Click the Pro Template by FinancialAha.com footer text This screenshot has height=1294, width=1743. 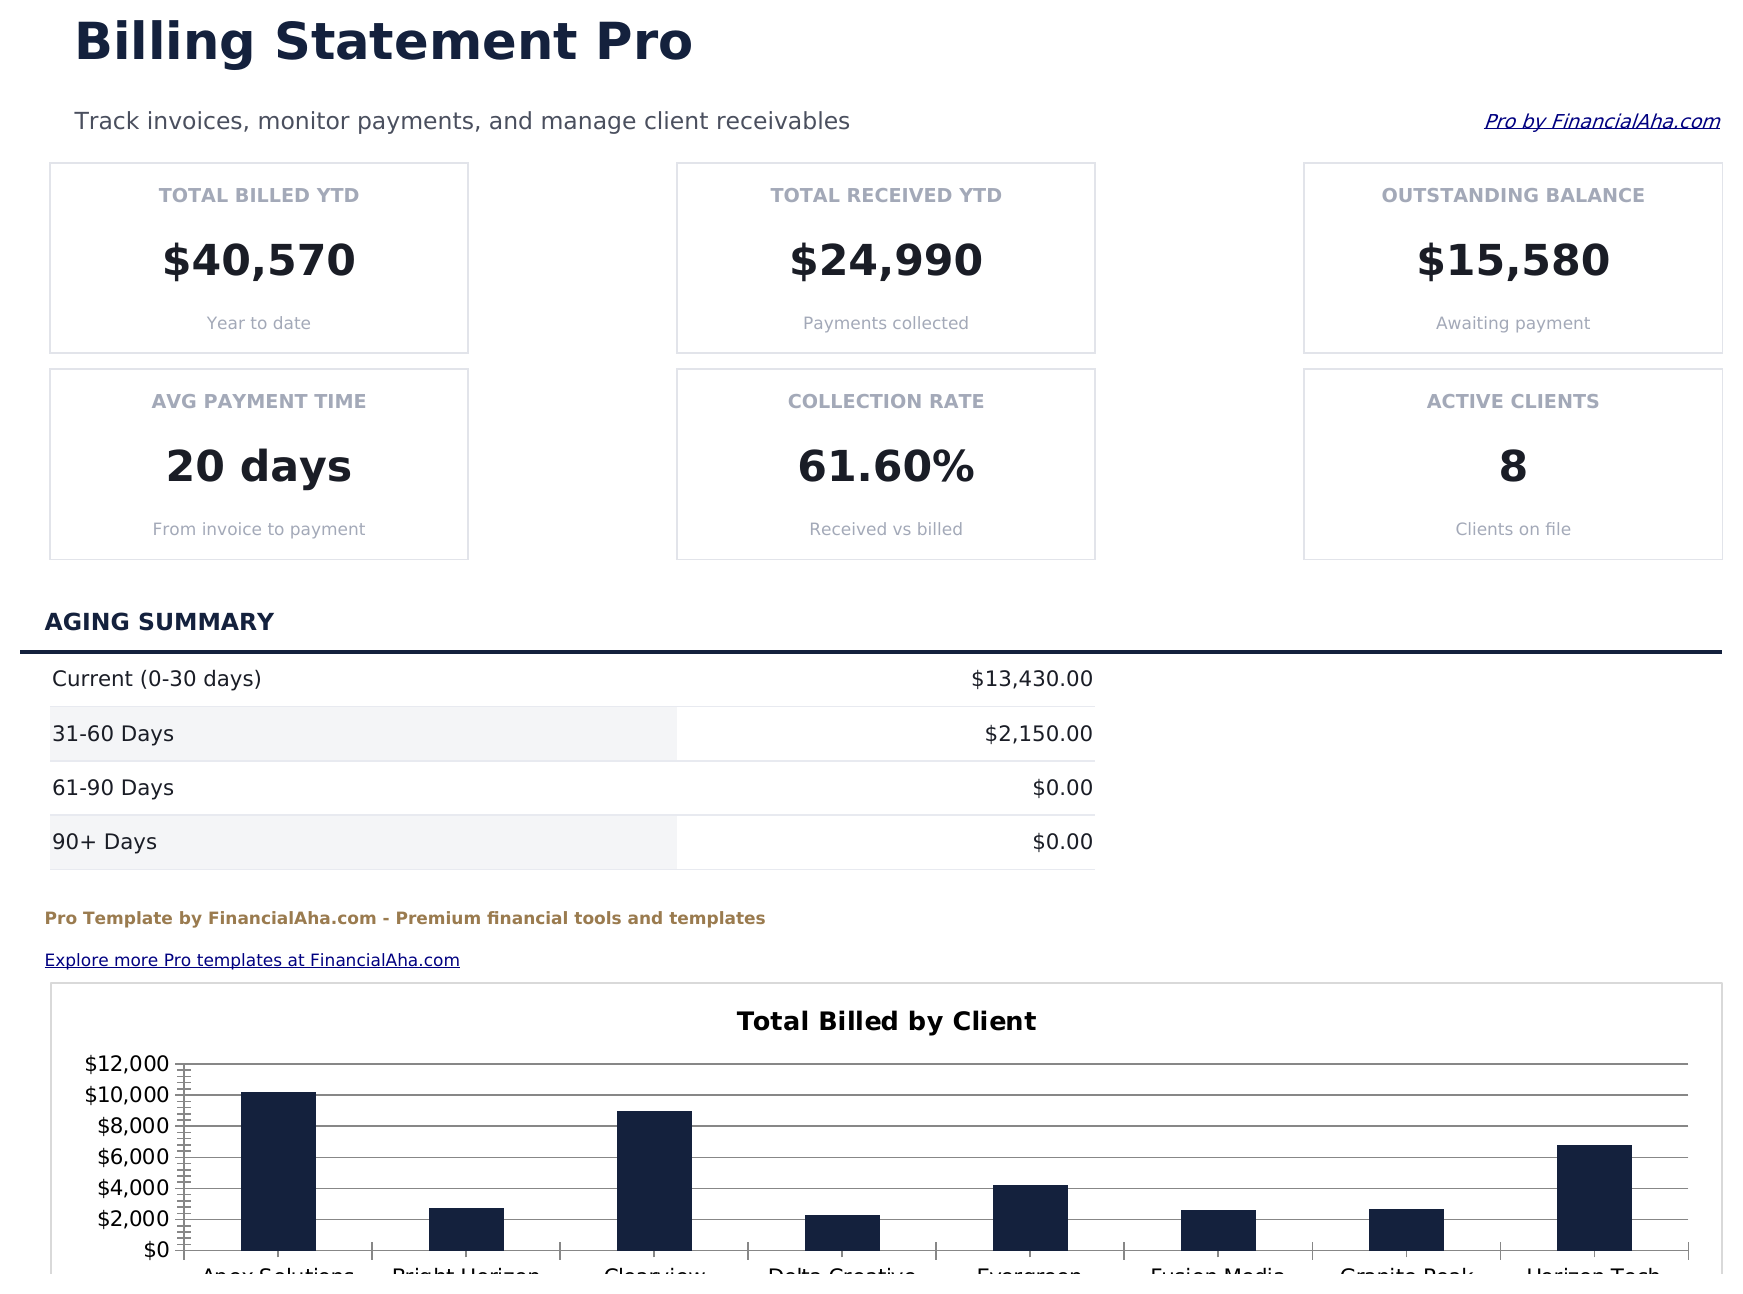(x=405, y=917)
